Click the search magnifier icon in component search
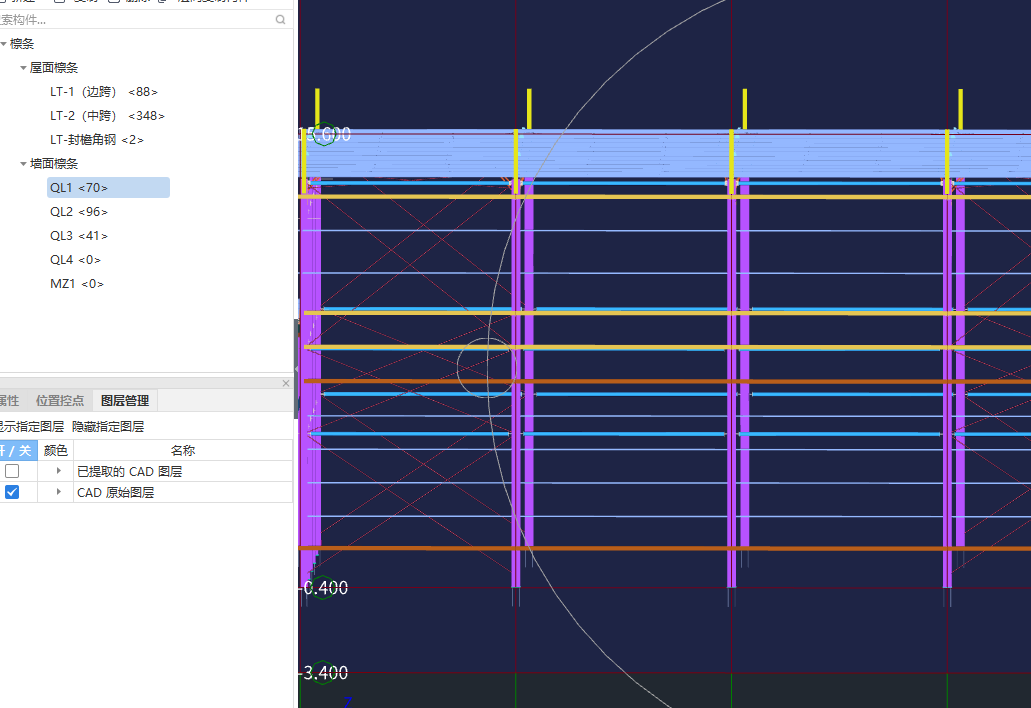Image resolution: width=1031 pixels, height=708 pixels. tap(281, 20)
